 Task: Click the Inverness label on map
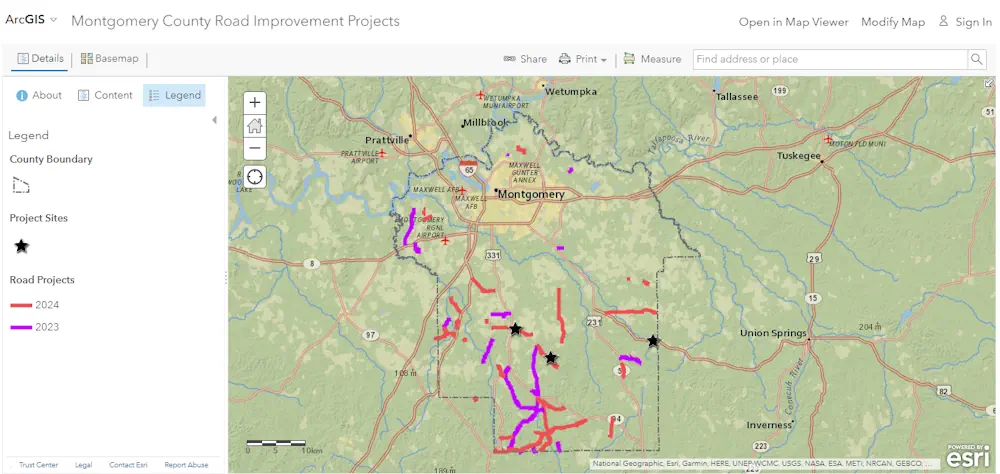[x=768, y=425]
